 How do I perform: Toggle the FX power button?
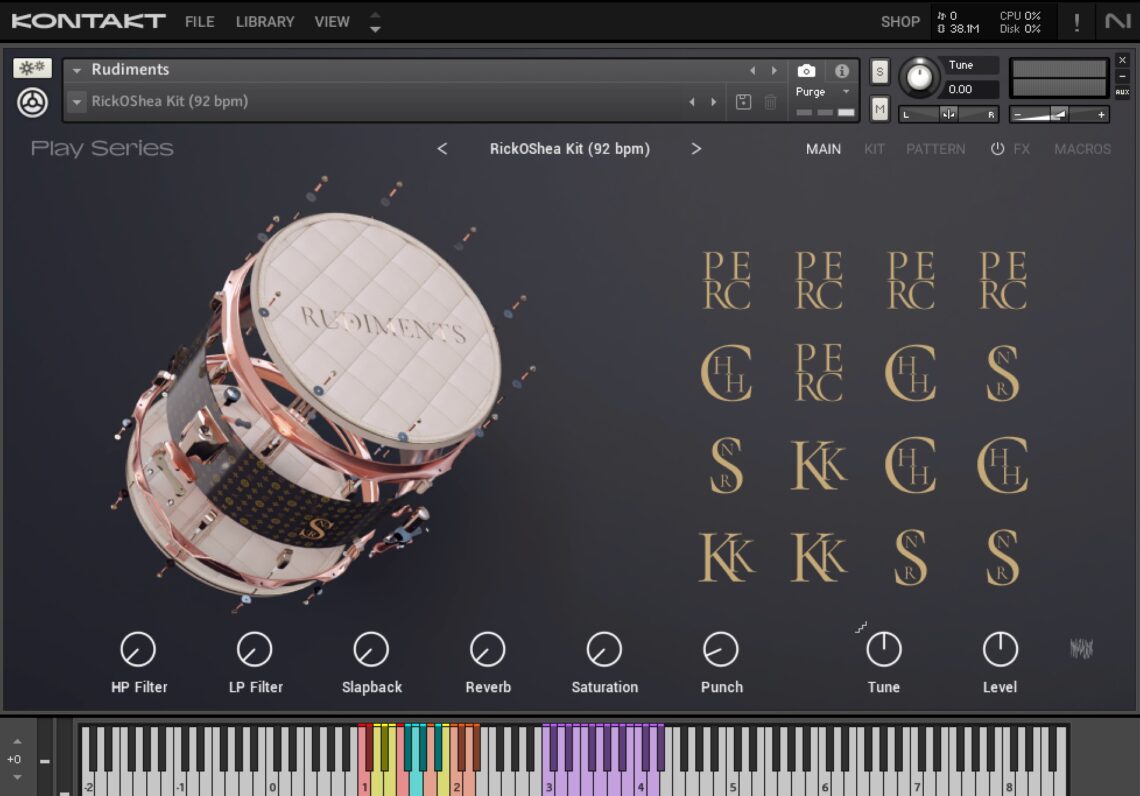(998, 148)
